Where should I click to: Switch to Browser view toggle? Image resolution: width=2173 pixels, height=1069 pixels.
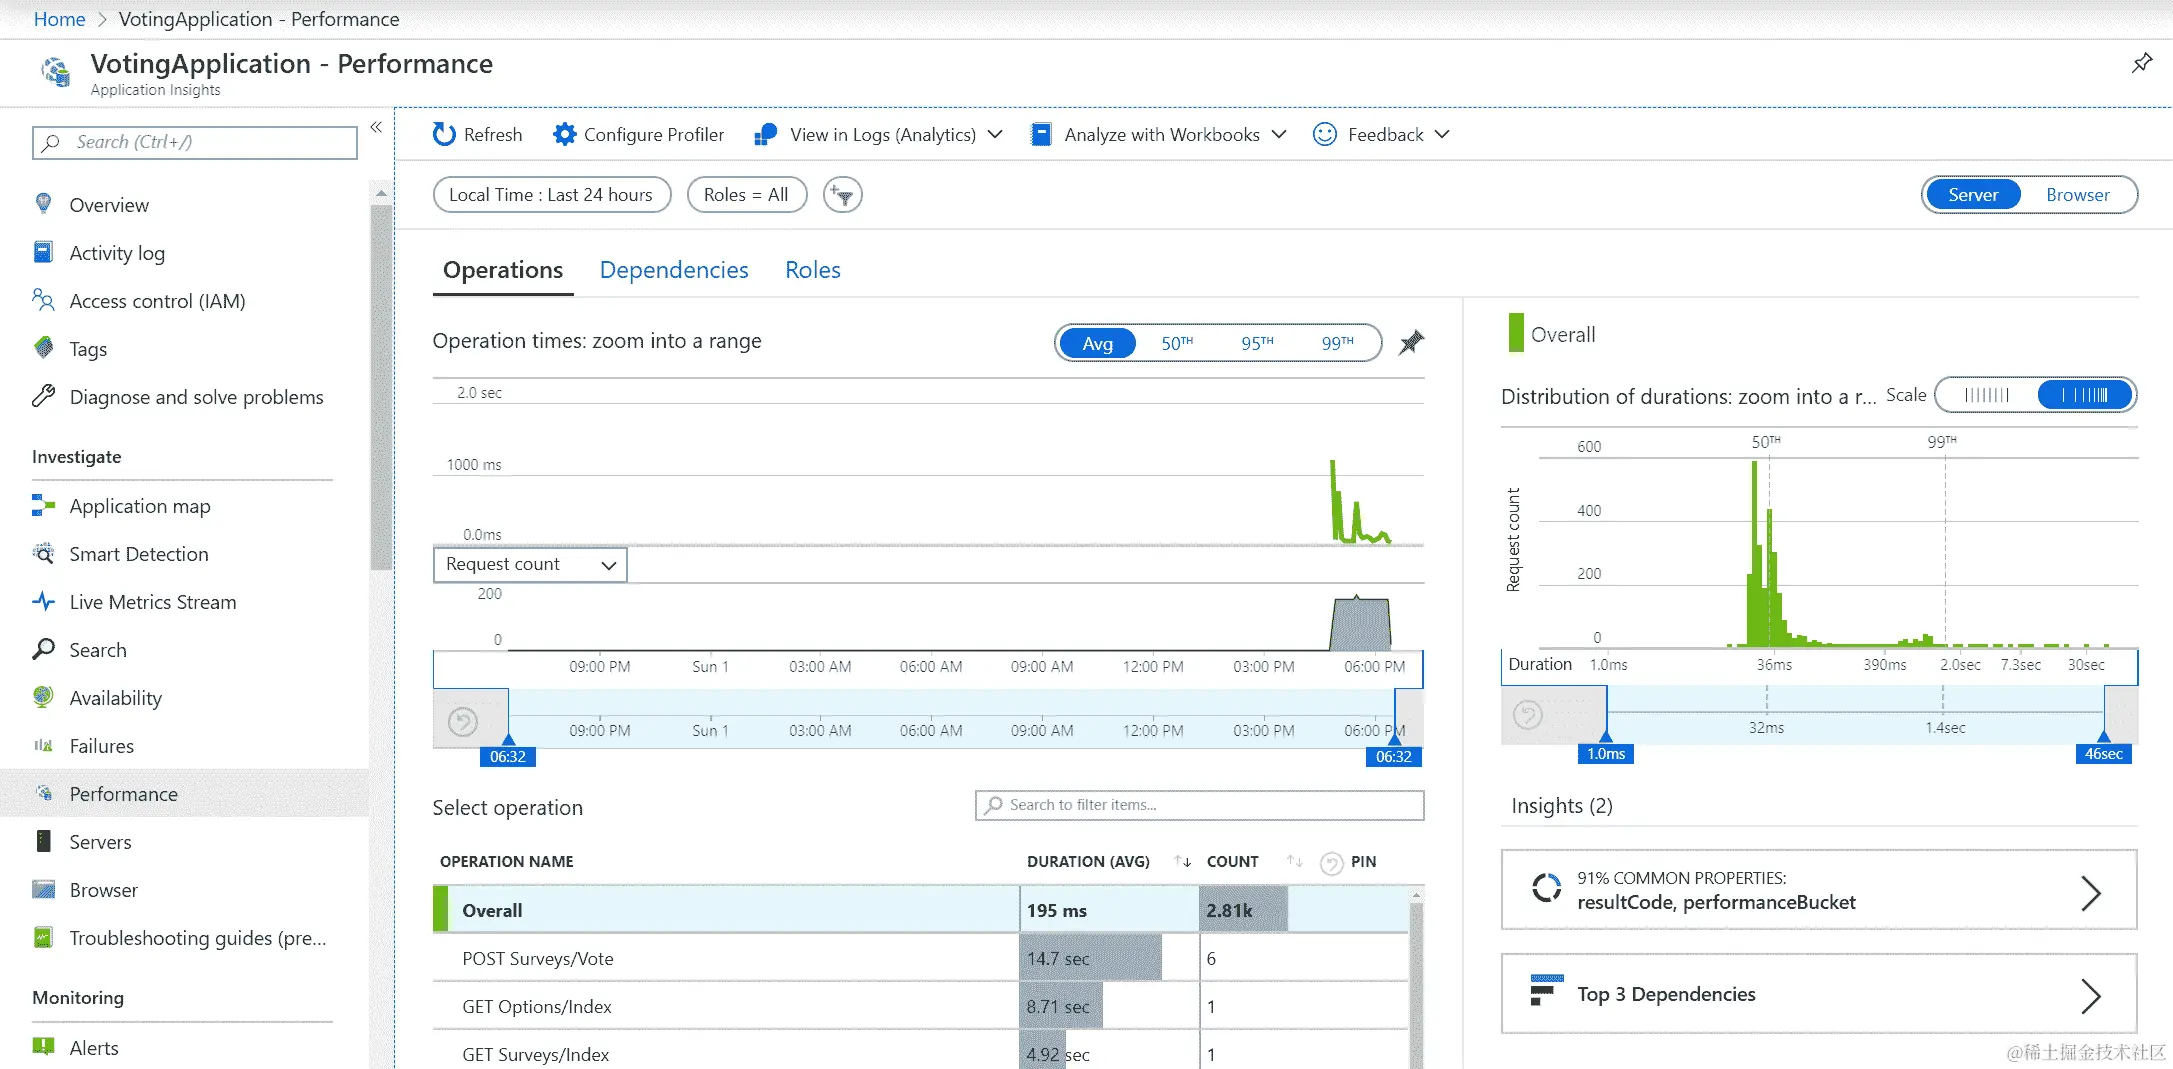pyautogui.click(x=2077, y=195)
